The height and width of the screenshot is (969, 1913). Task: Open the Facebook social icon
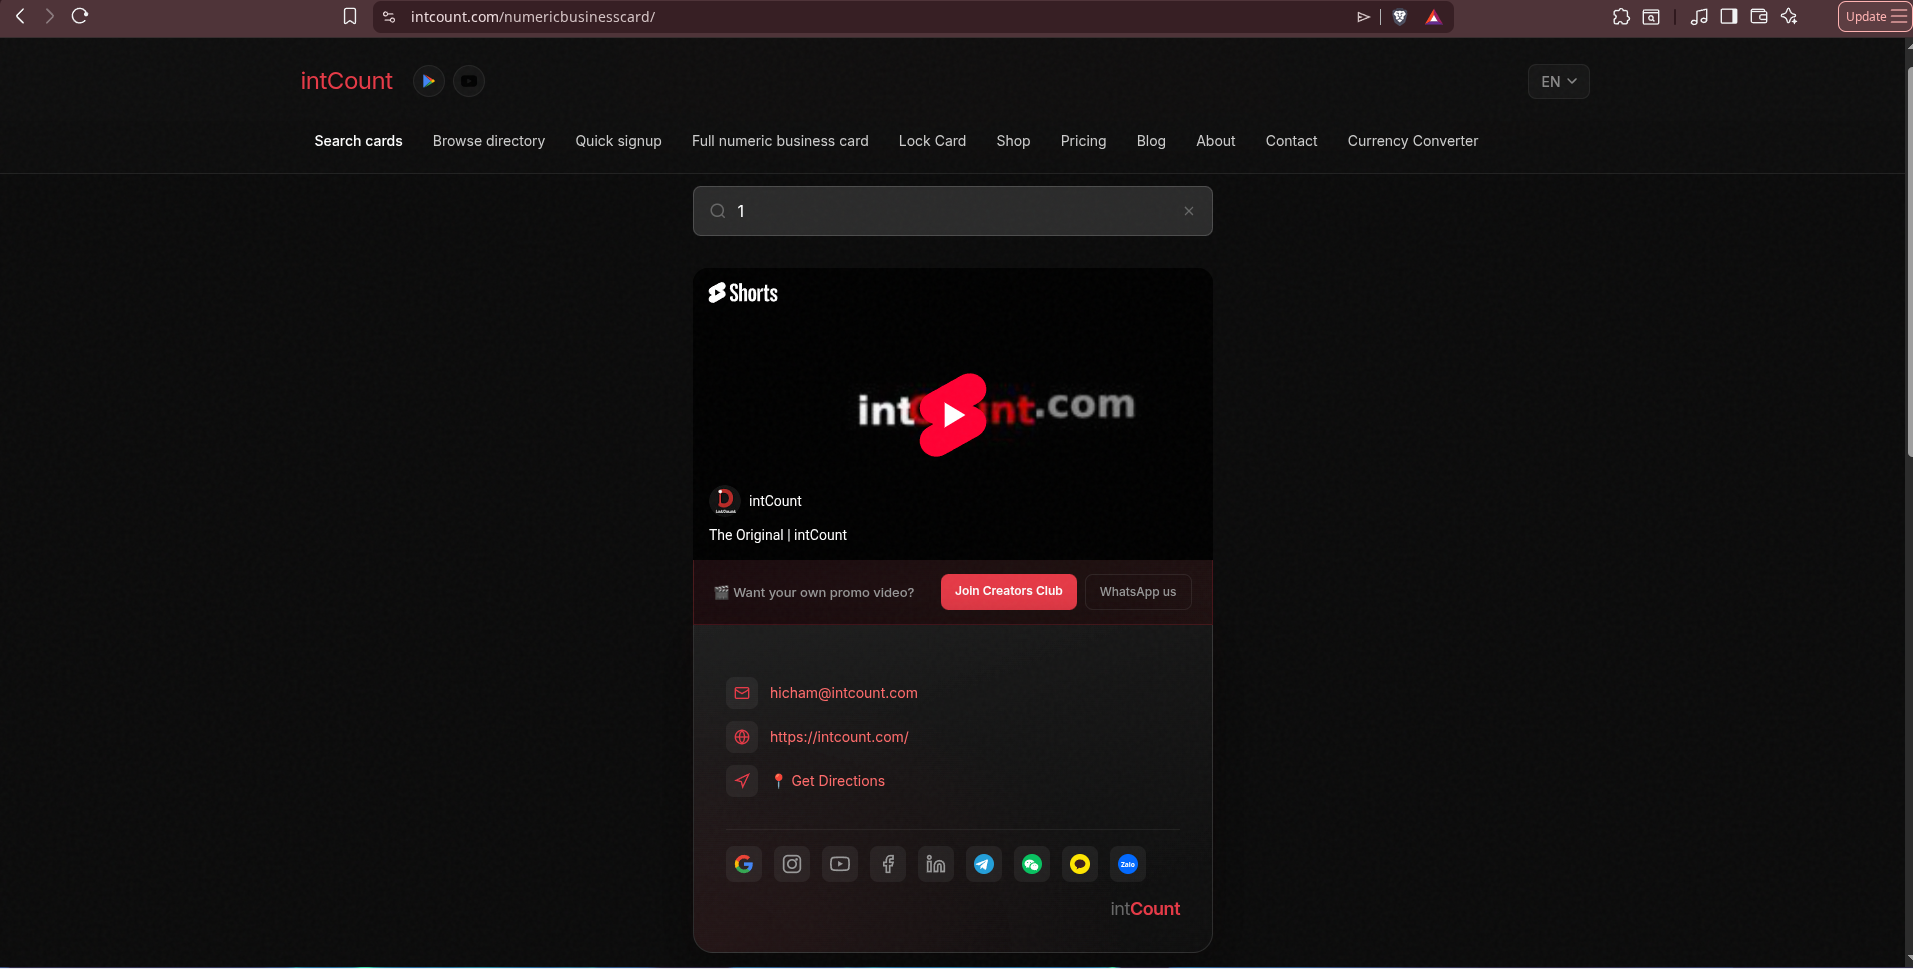(x=888, y=864)
